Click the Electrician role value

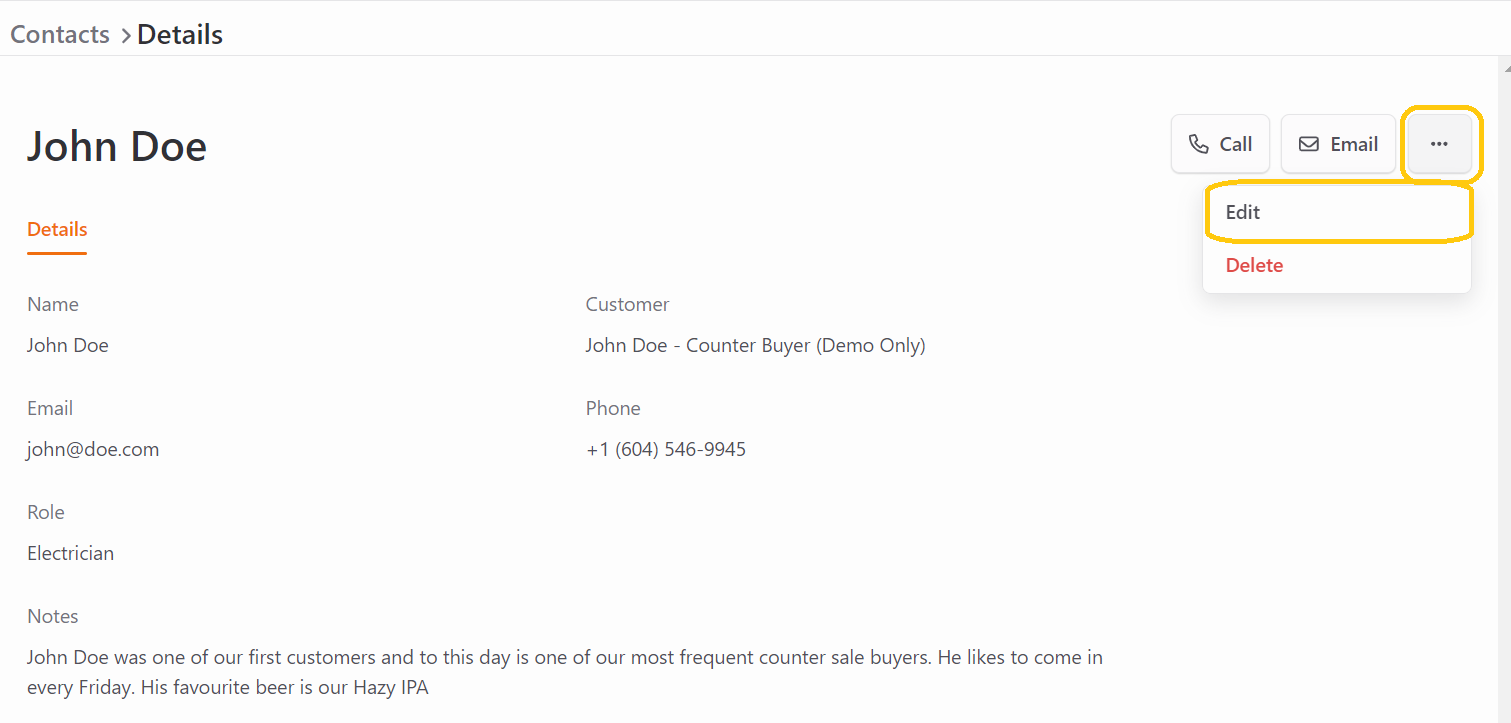(71, 553)
